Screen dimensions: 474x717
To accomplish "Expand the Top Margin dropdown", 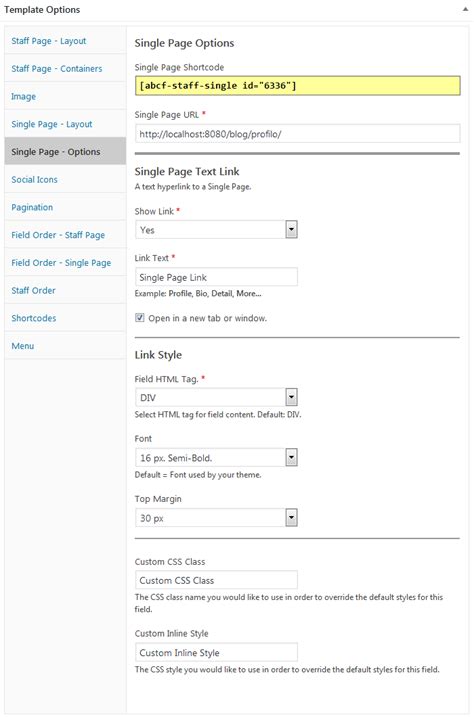I will [x=216, y=518].
